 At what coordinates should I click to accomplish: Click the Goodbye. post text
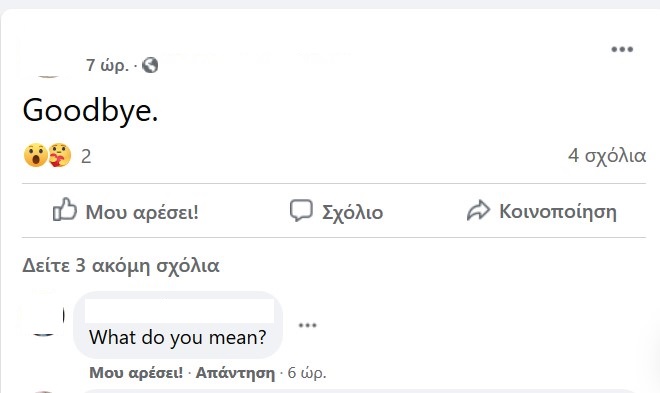90,110
